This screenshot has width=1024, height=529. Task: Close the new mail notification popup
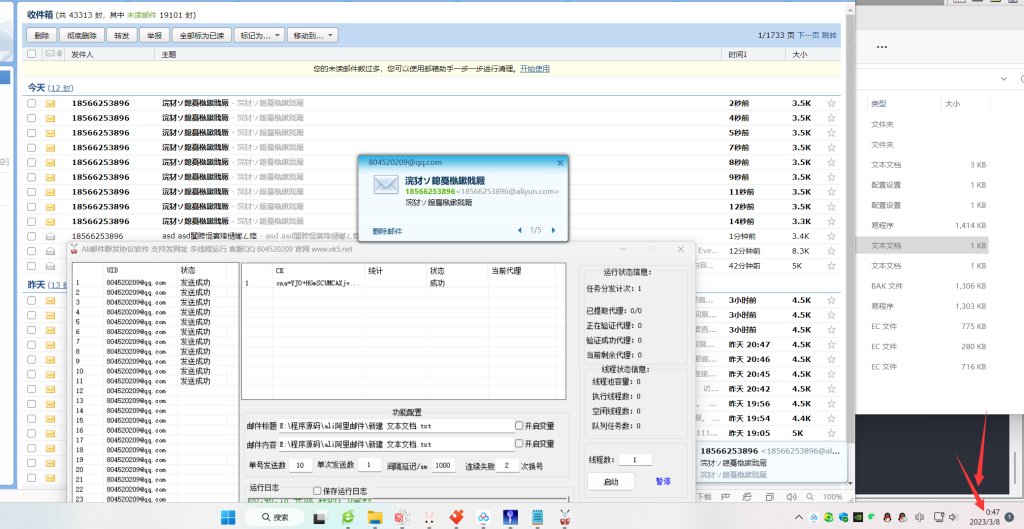(560, 161)
